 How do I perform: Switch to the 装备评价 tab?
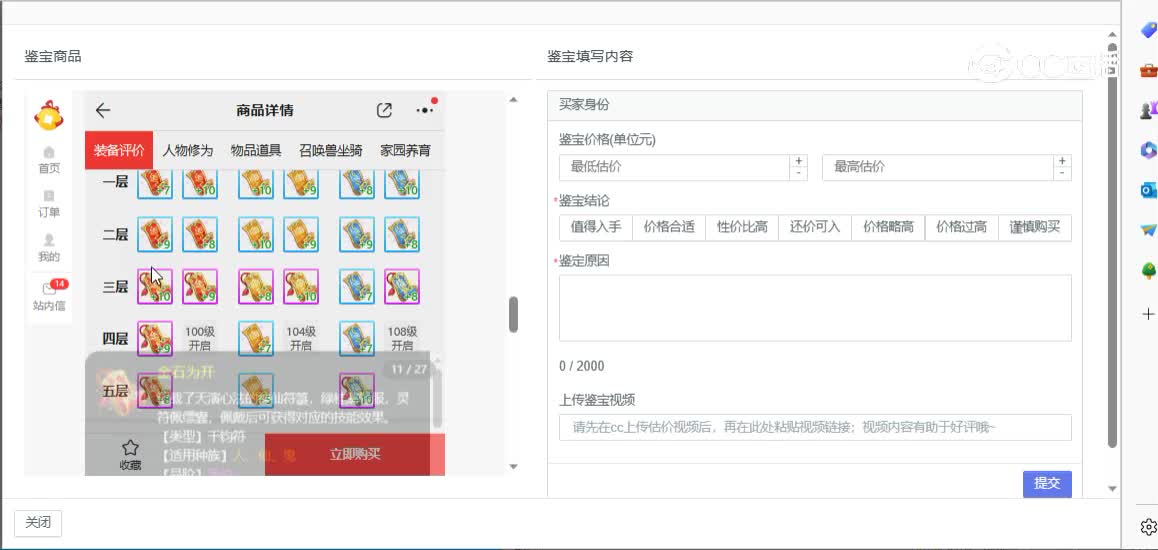(119, 151)
